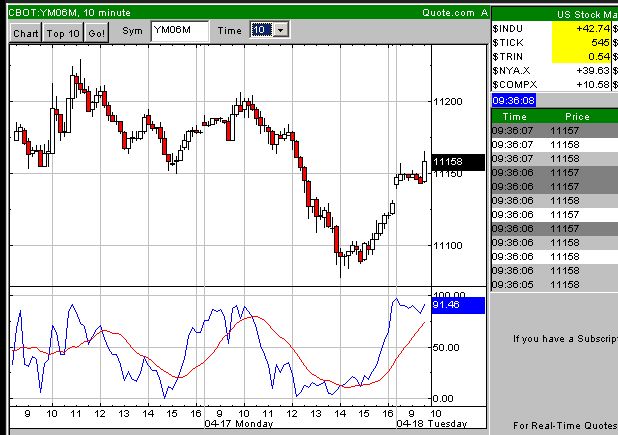Viewport: 618px width, 435px height.
Task: Click the 'For Real-Time Quotes' text
Action: tap(565, 426)
